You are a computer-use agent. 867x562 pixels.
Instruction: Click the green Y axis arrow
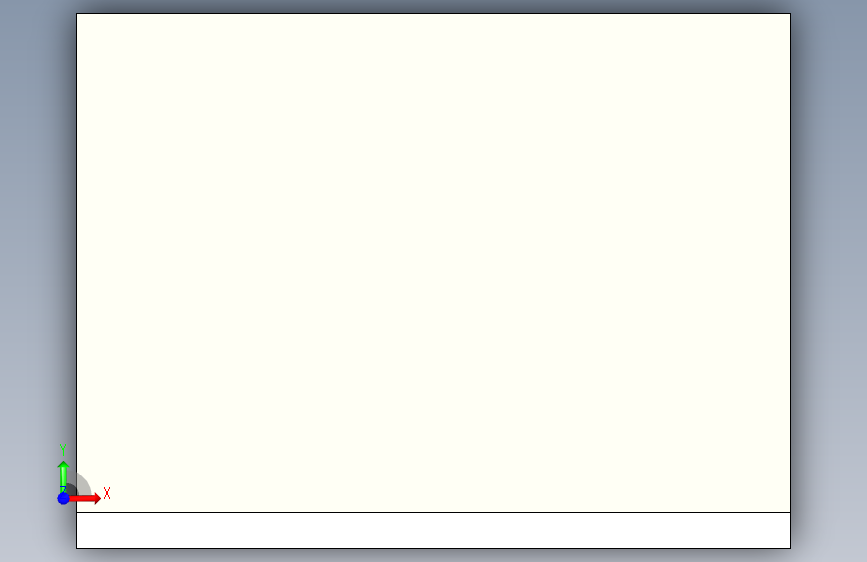[x=63, y=475]
